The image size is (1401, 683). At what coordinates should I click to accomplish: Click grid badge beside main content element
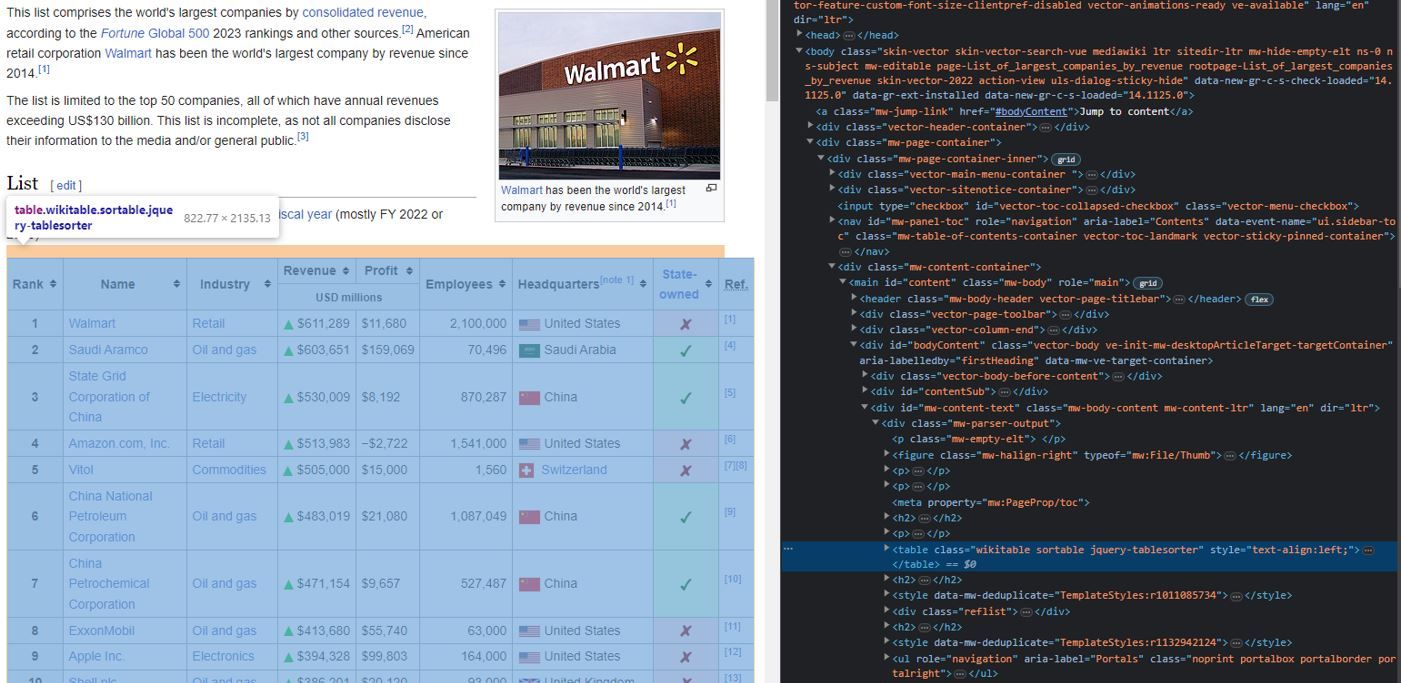[x=1149, y=283]
